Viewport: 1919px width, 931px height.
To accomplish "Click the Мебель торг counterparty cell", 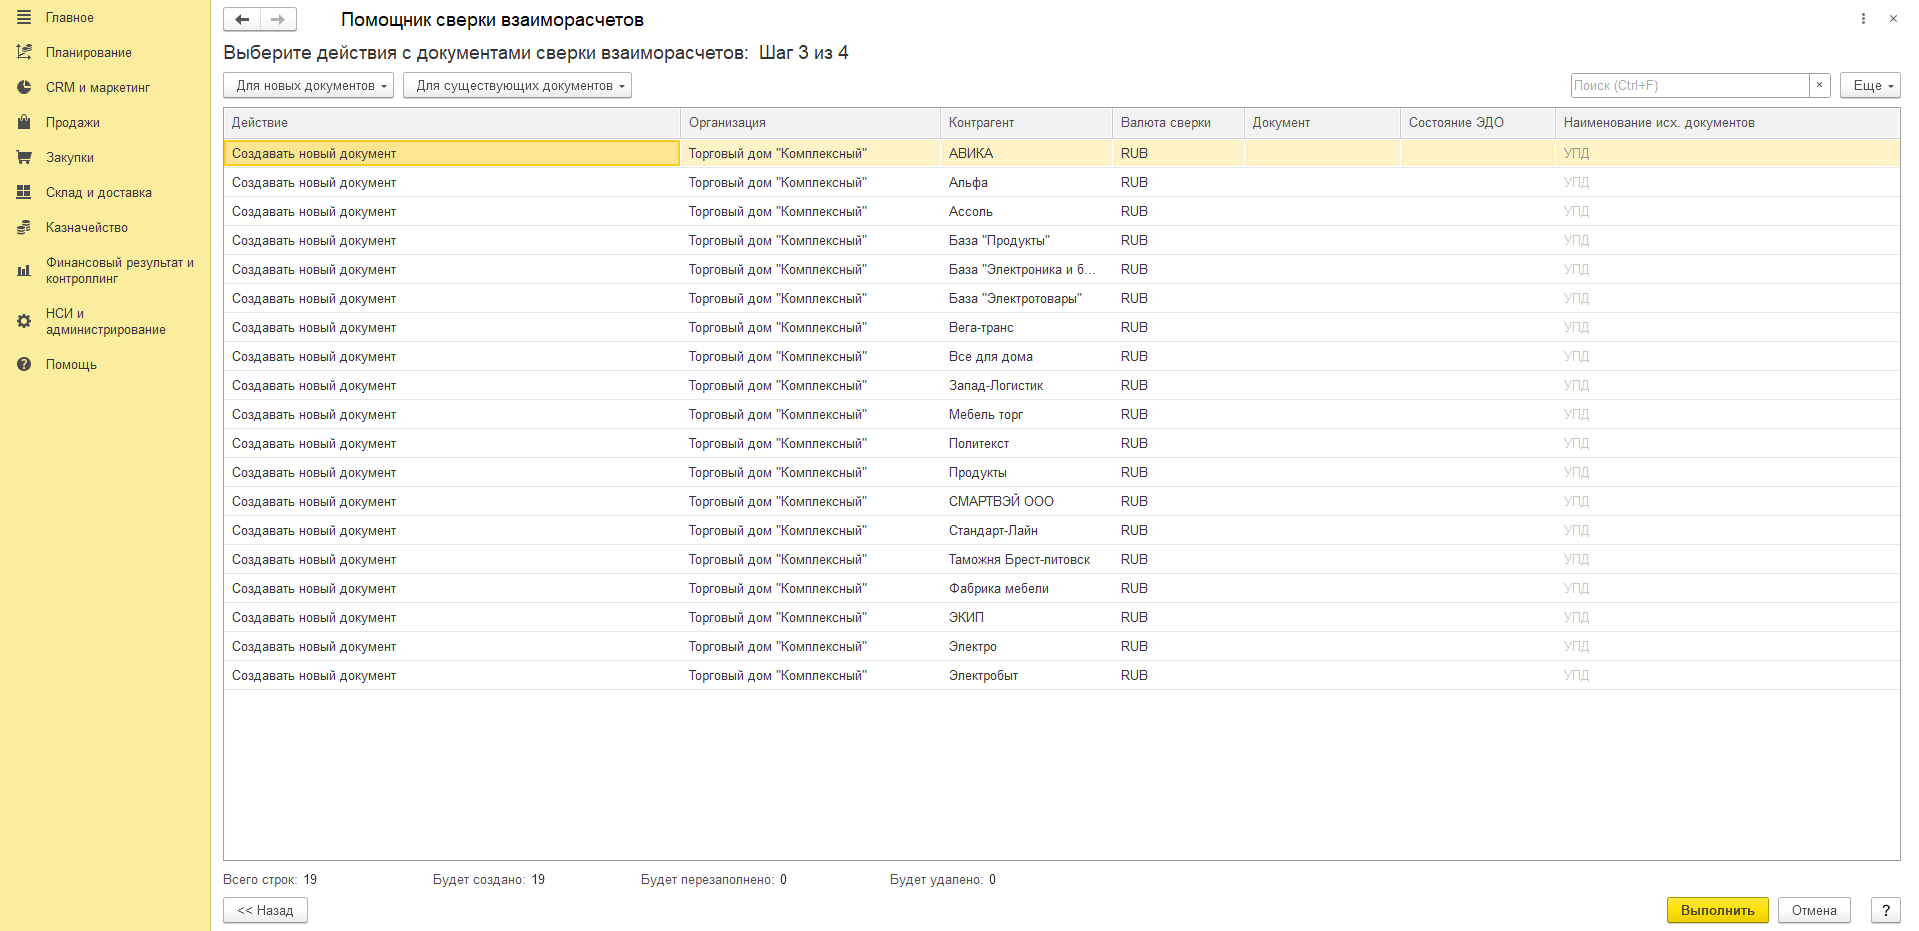I will point(1026,414).
